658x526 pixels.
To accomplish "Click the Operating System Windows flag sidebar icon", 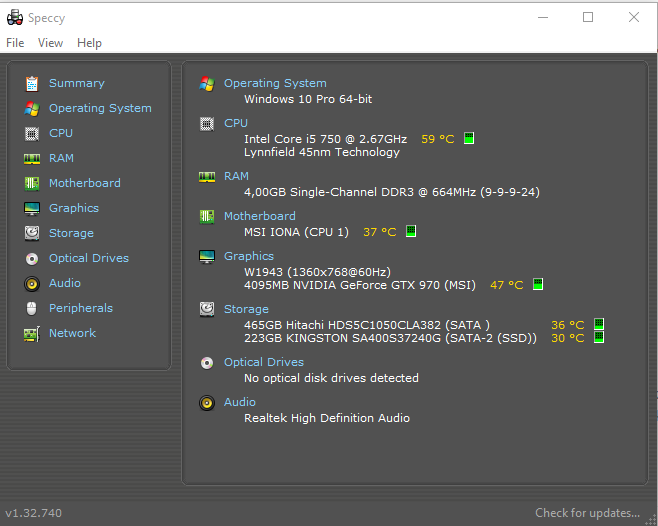I will click(32, 109).
